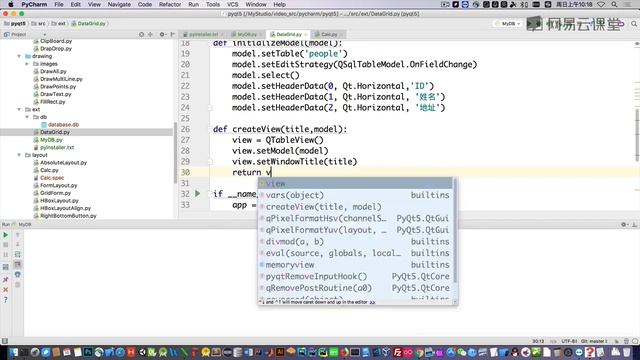Open the Apple menu
The height and width of the screenshot is (360, 640).
click(11, 4)
